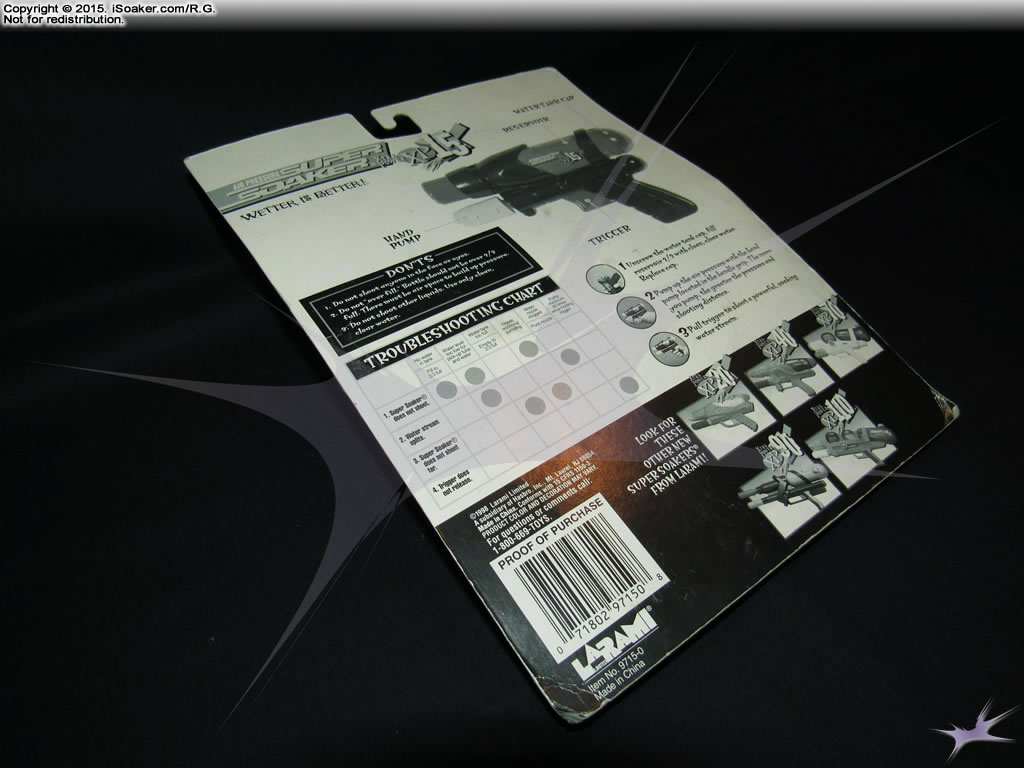1024x768 pixels.
Task: Click the "WETTER IS BETTER!" slogan
Action: pos(306,199)
